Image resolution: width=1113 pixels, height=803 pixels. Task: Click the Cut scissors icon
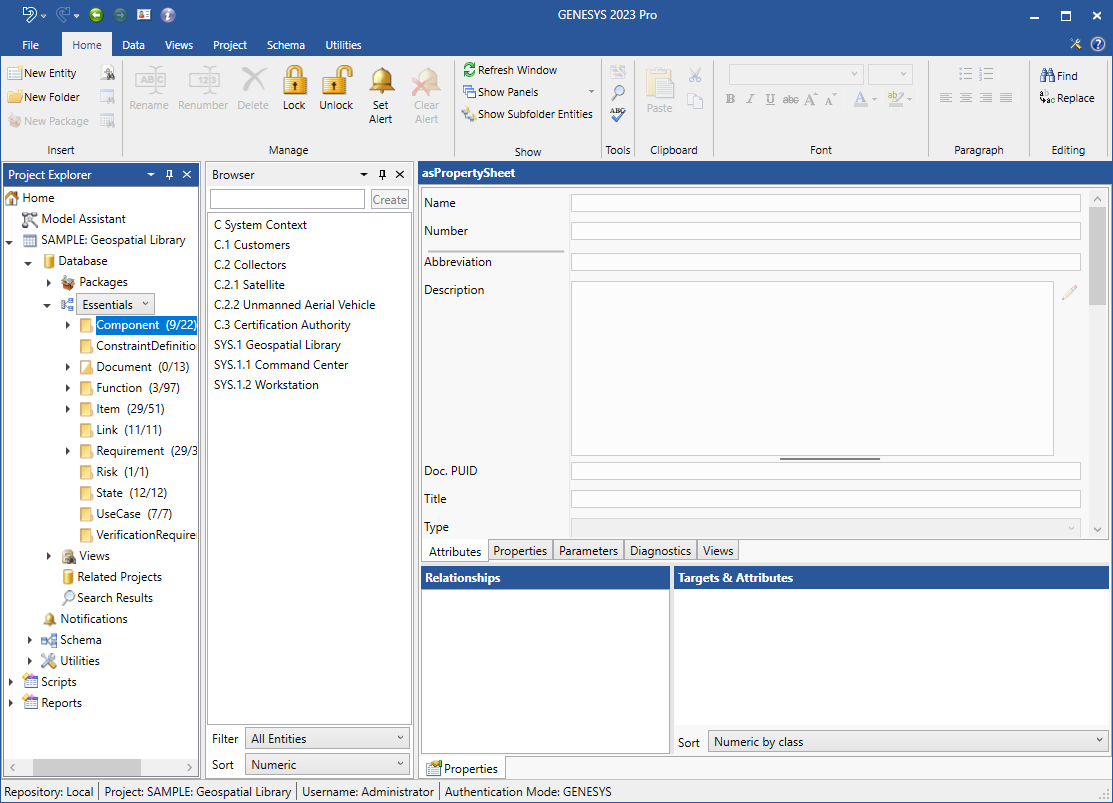tap(695, 75)
